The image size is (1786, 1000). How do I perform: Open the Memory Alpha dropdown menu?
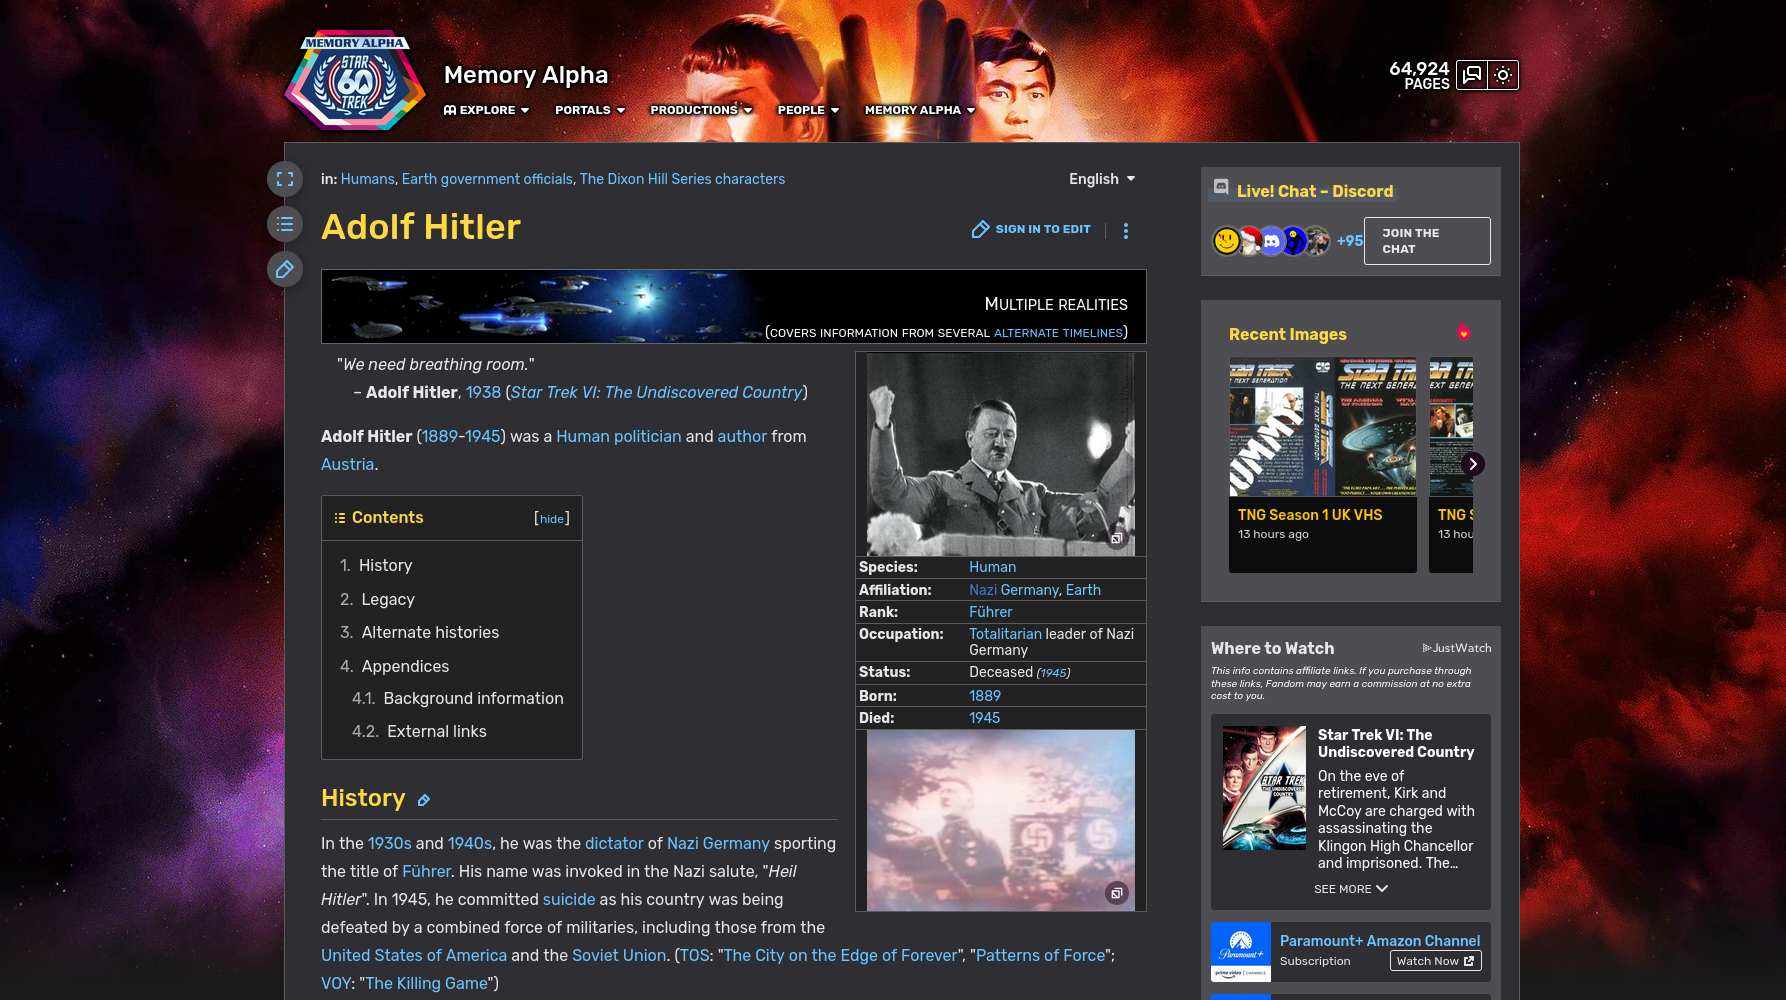point(920,110)
